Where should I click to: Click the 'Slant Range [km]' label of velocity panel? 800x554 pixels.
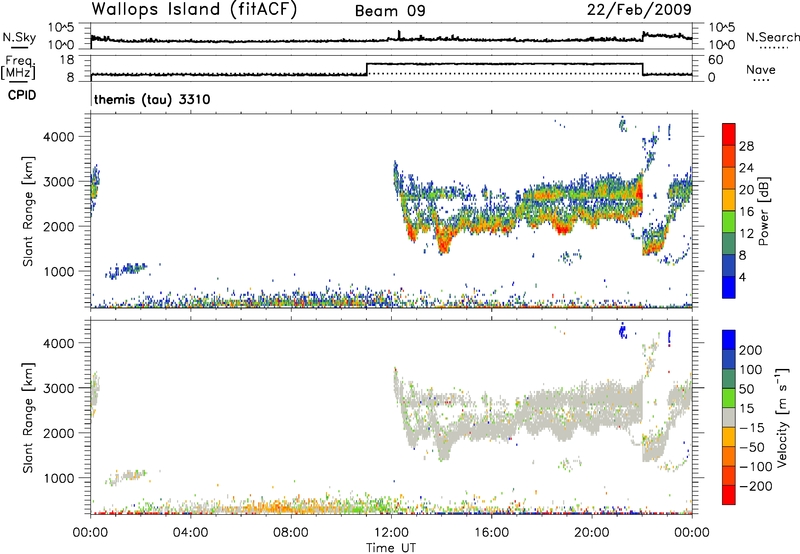28,417
